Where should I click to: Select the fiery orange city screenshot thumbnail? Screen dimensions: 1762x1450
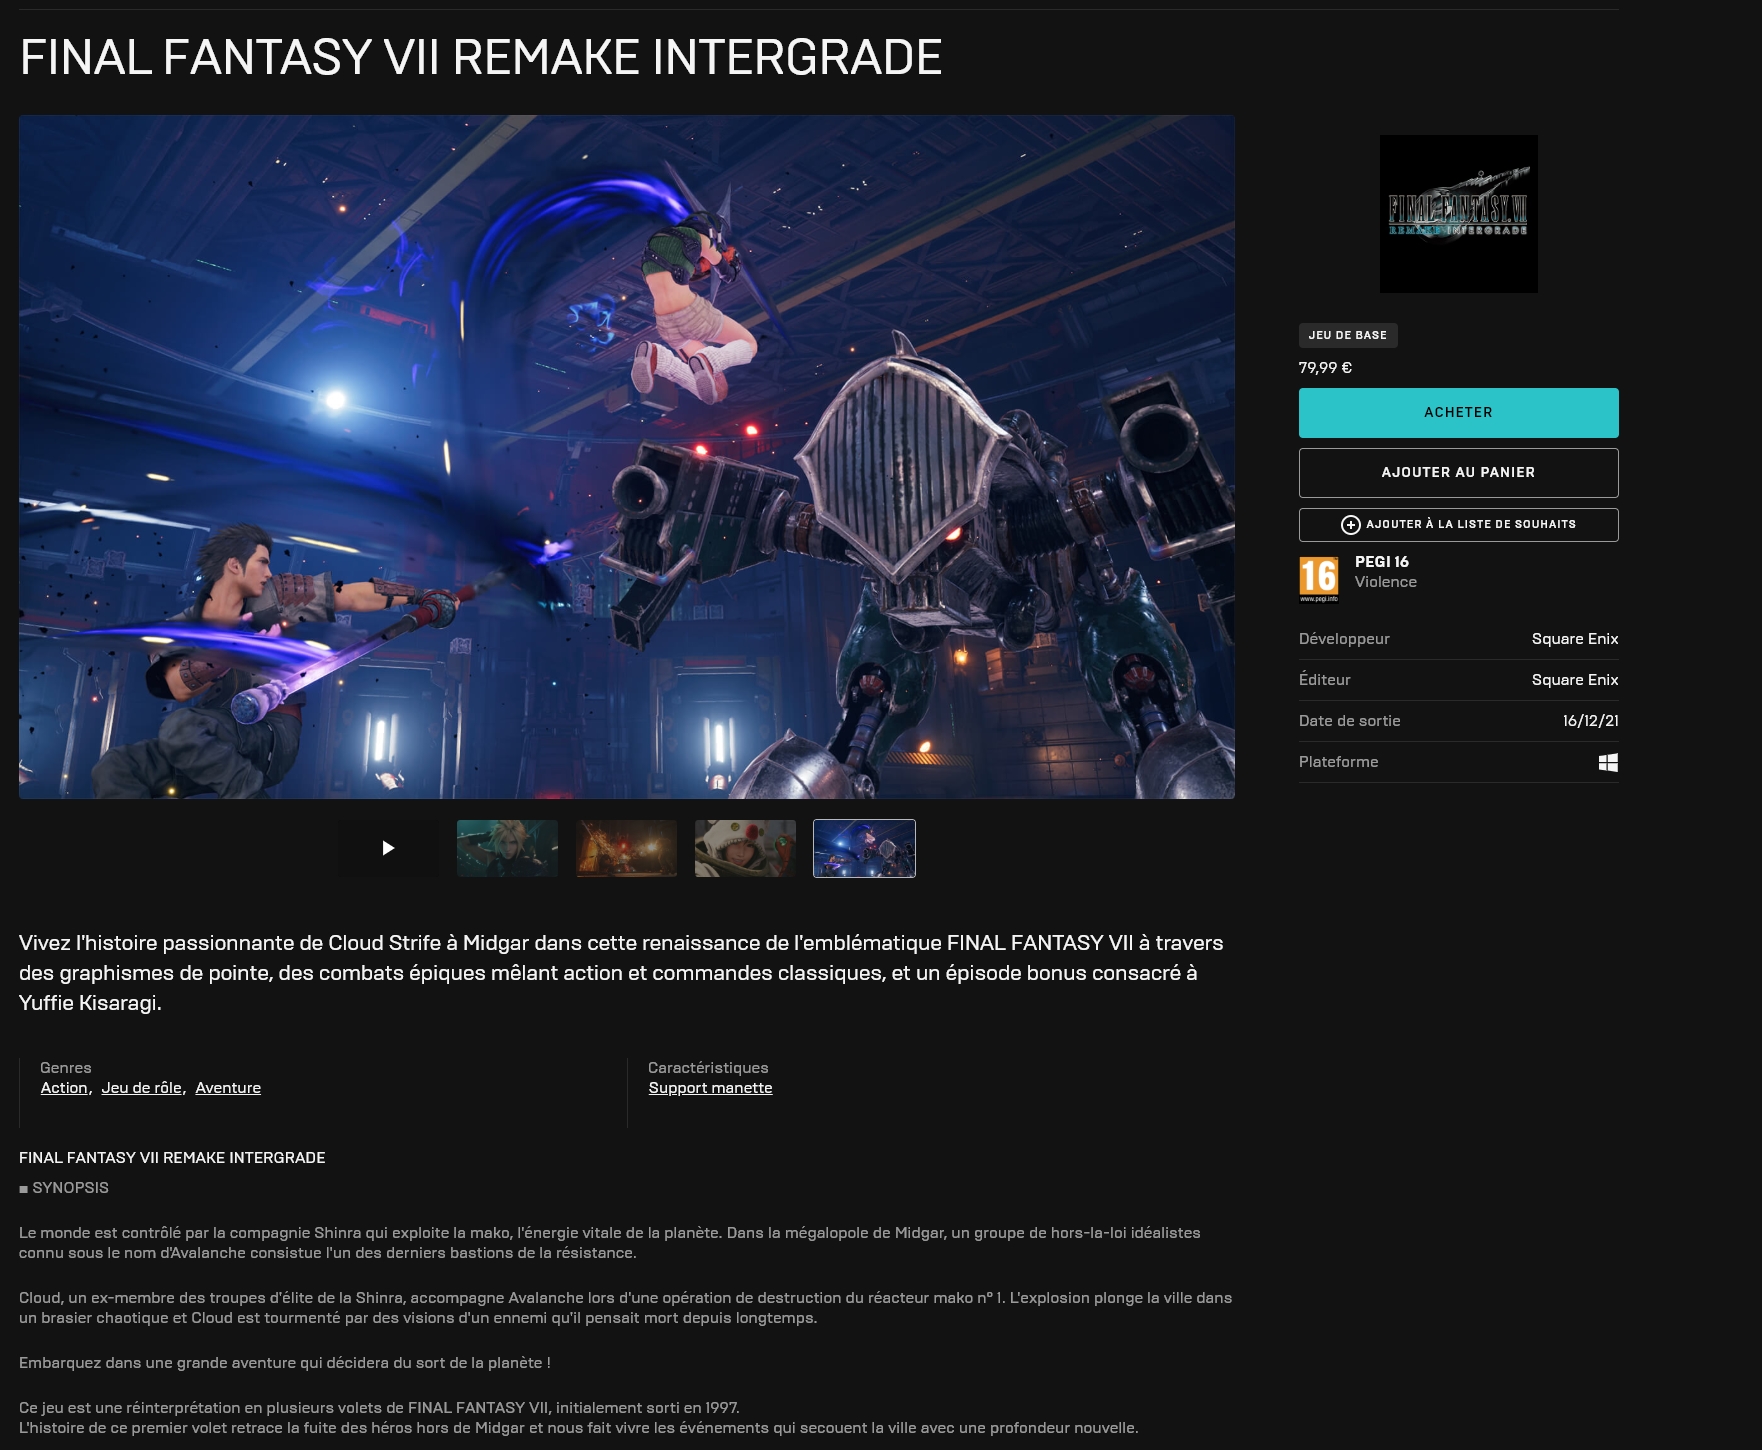click(626, 848)
